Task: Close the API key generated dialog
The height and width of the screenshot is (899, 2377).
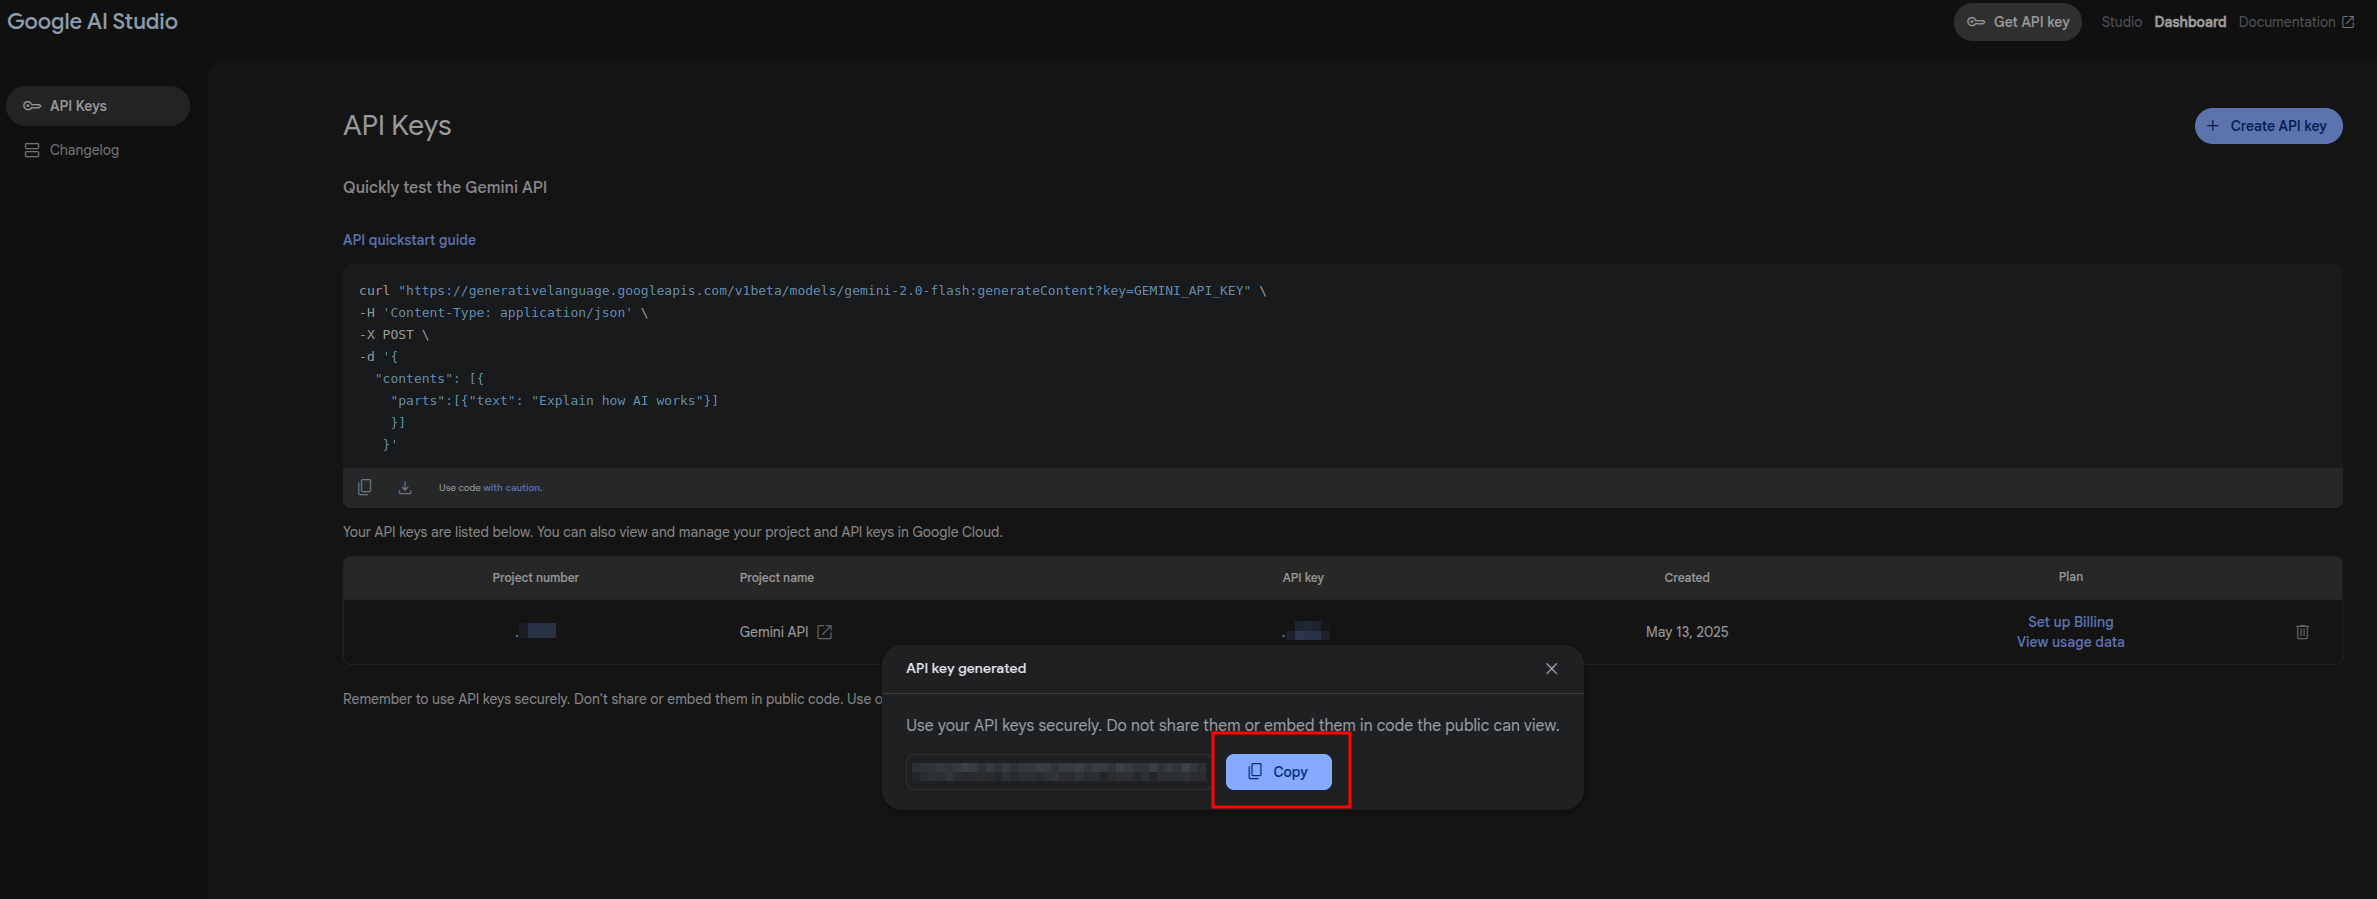Action: point(1551,669)
